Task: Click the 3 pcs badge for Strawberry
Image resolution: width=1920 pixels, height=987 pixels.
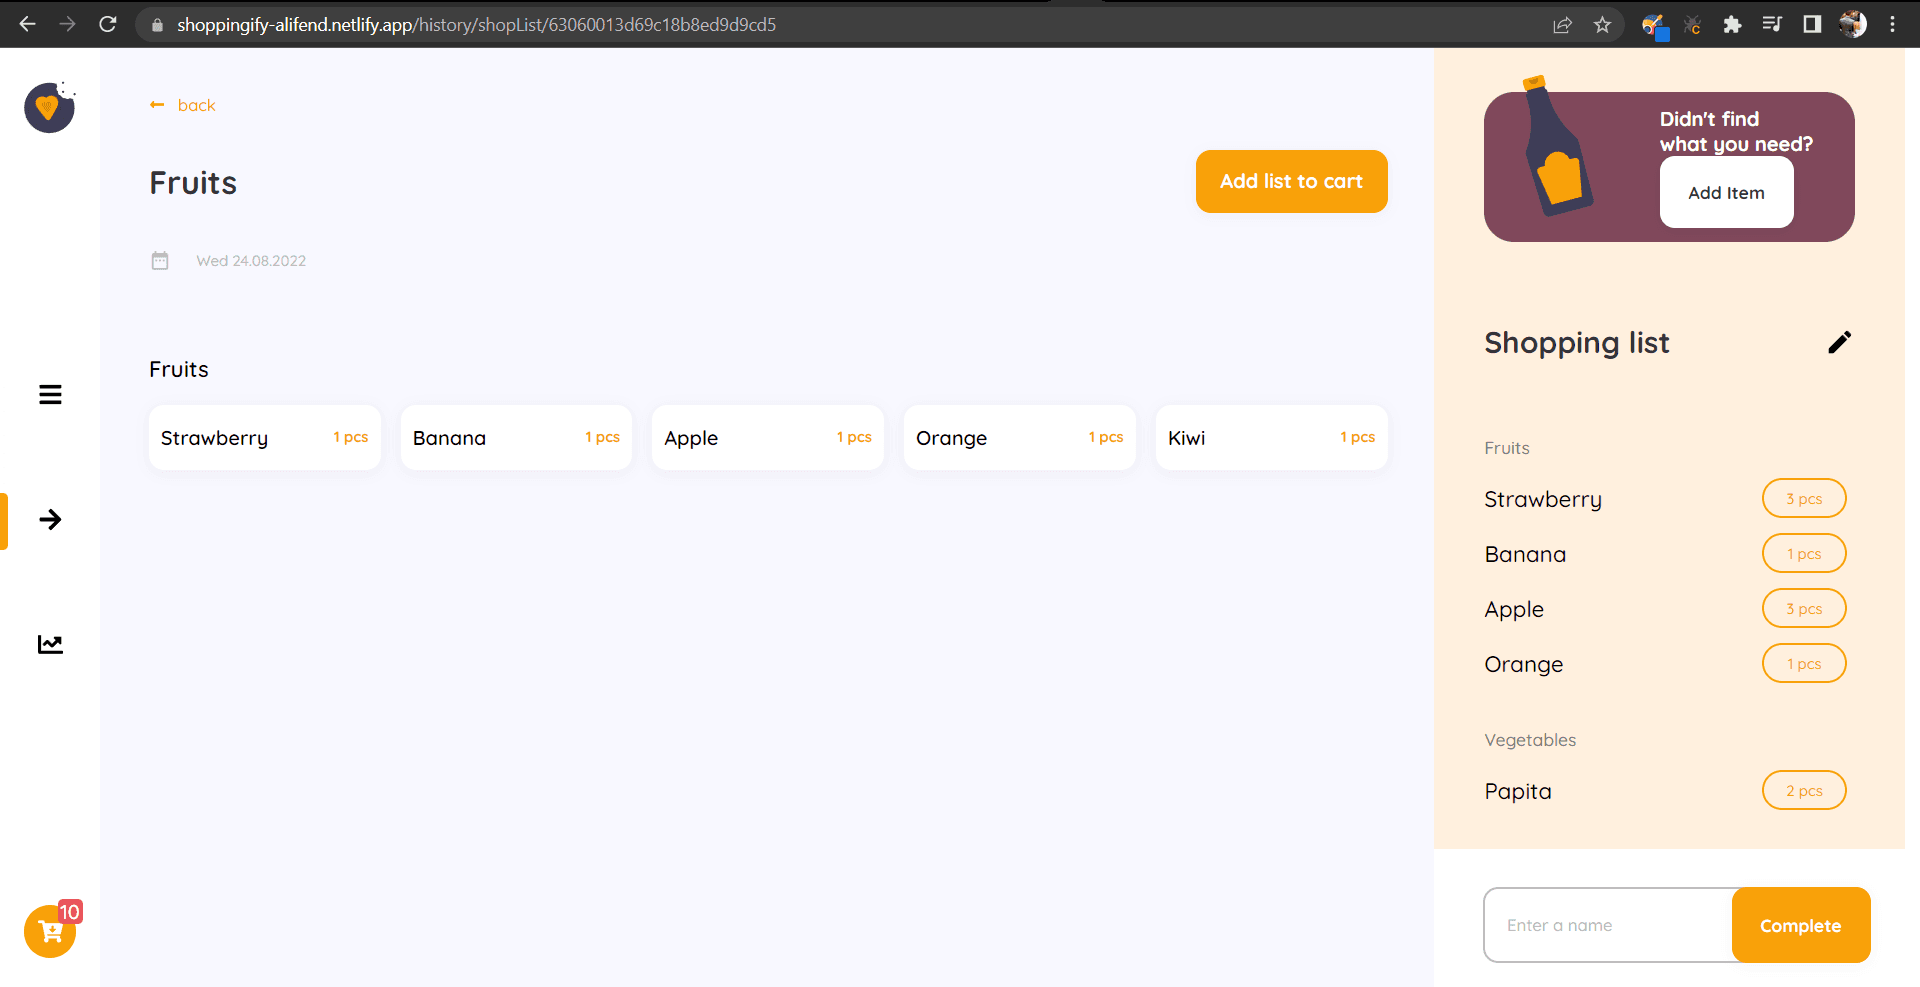Action: pyautogui.click(x=1803, y=499)
